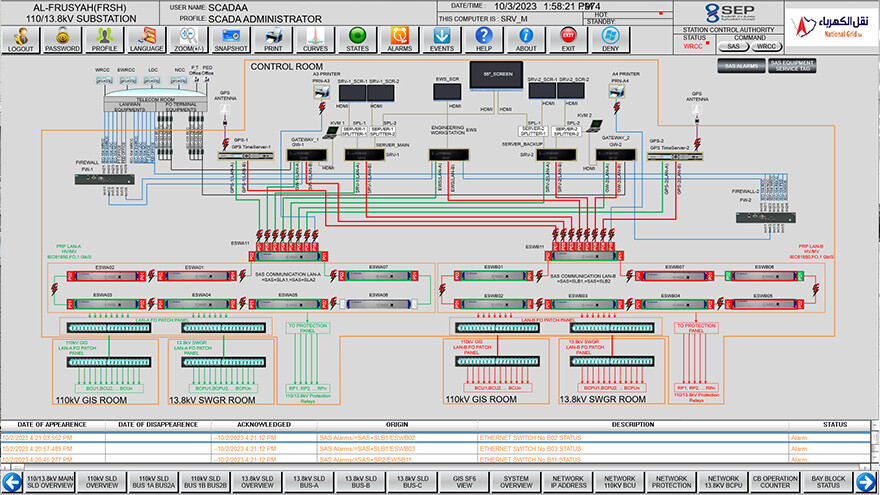Click the HELP question mark icon
Viewport: 880px width, 495px height.
click(x=484, y=40)
